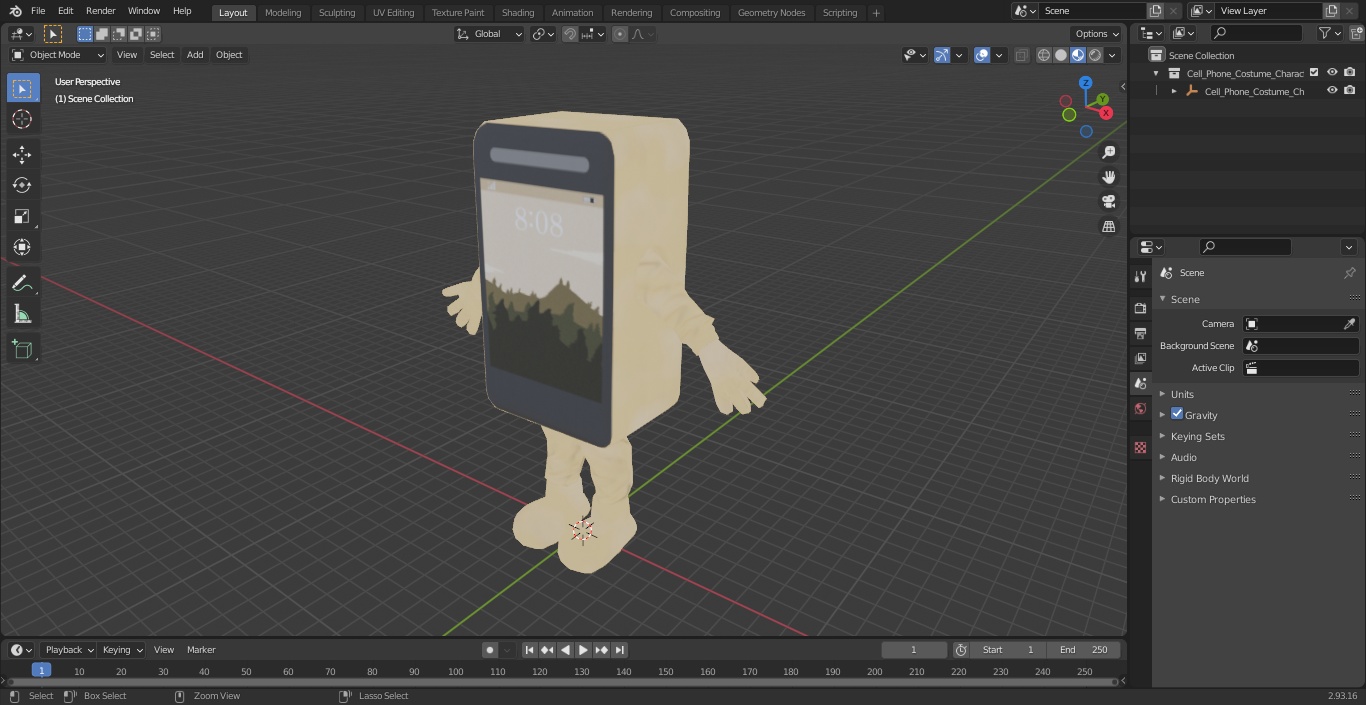Image resolution: width=1366 pixels, height=705 pixels.
Task: Toggle snapping magnet icon
Action: pyautogui.click(x=570, y=34)
